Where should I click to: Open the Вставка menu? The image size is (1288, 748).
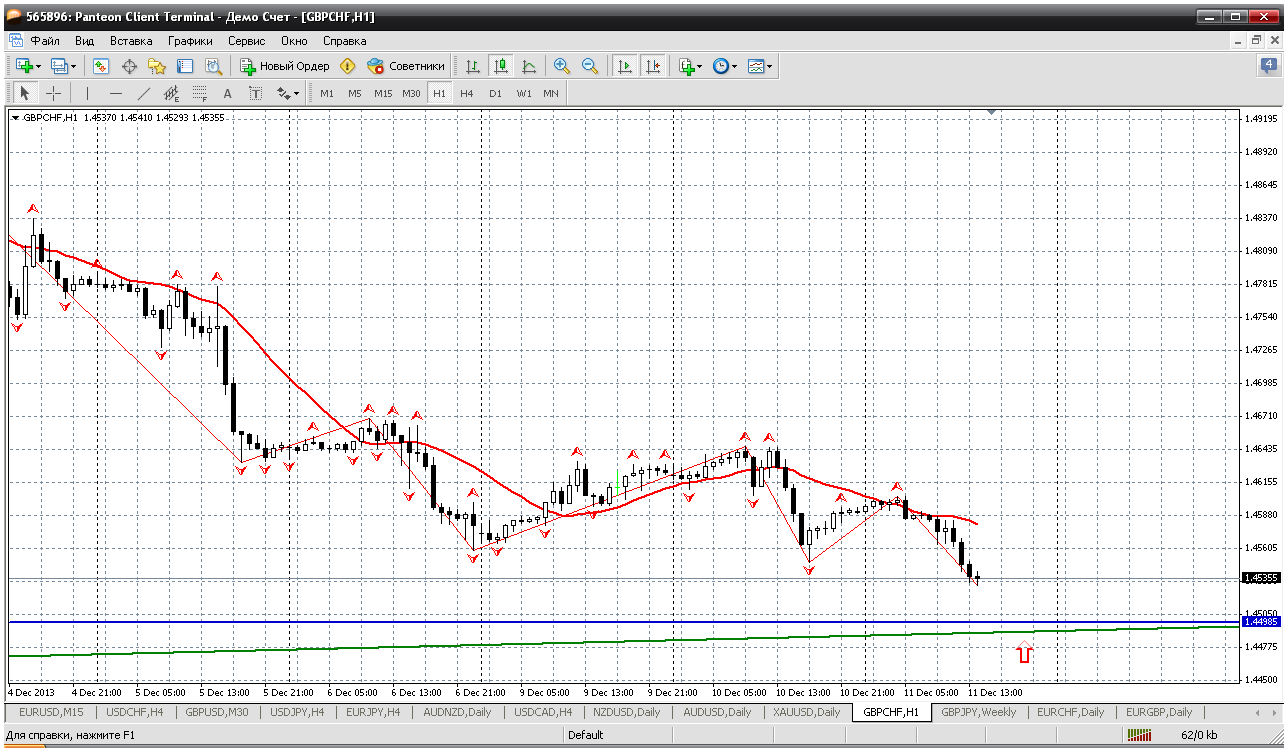(131, 41)
